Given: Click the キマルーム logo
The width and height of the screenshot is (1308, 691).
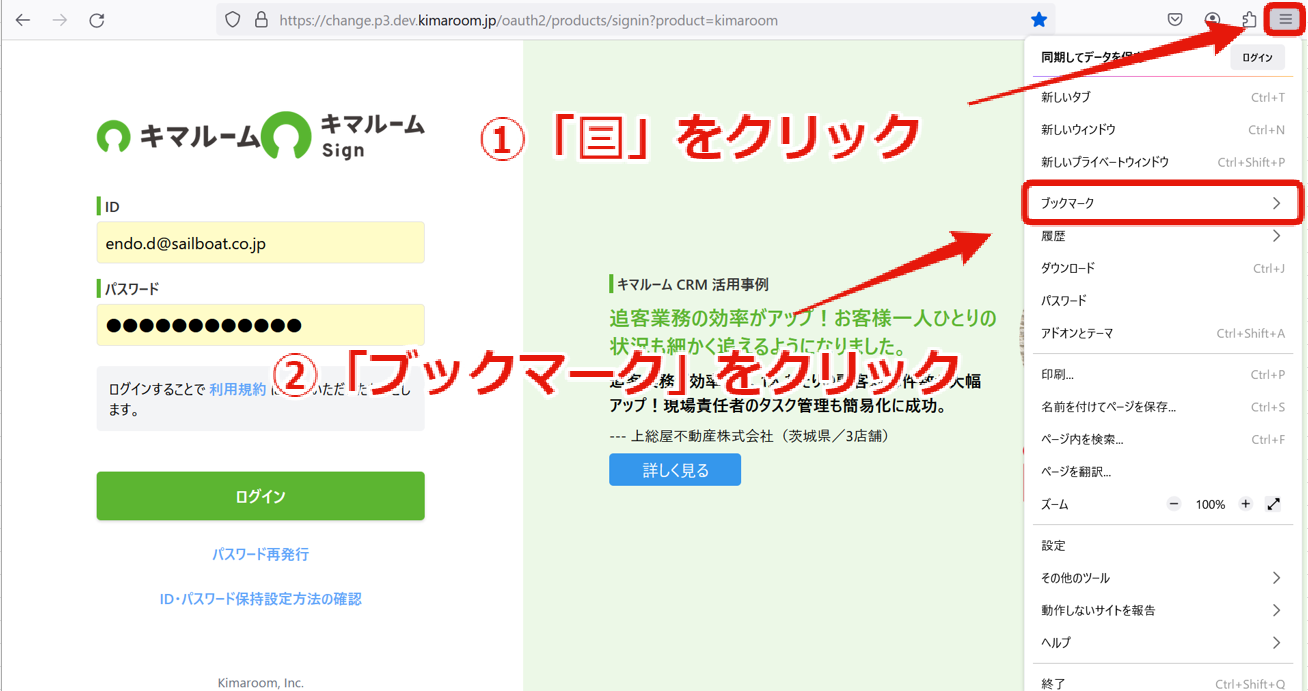Looking at the screenshot, I should (178, 136).
